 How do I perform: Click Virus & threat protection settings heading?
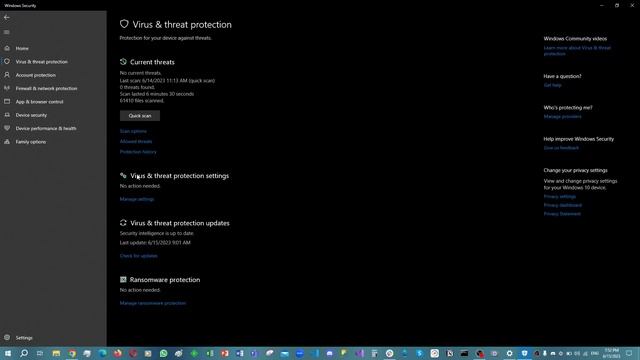coord(180,176)
